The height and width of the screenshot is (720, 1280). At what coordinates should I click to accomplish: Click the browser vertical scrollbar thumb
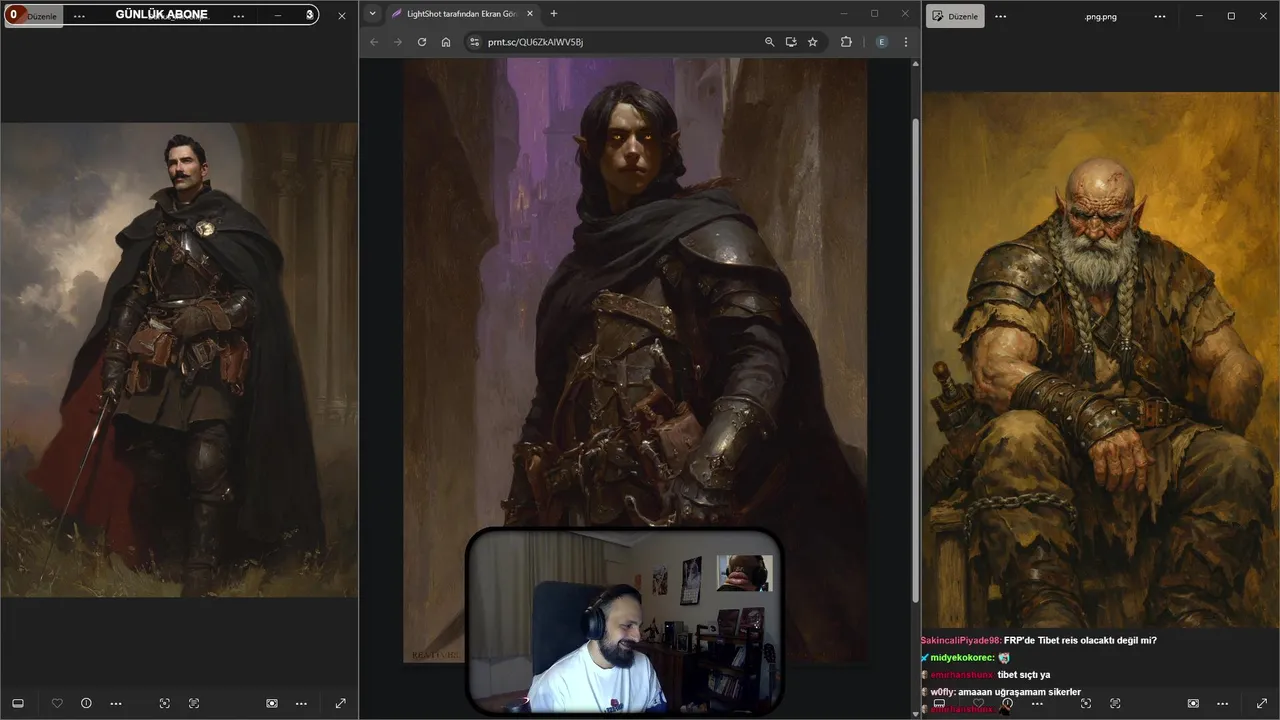(915, 360)
